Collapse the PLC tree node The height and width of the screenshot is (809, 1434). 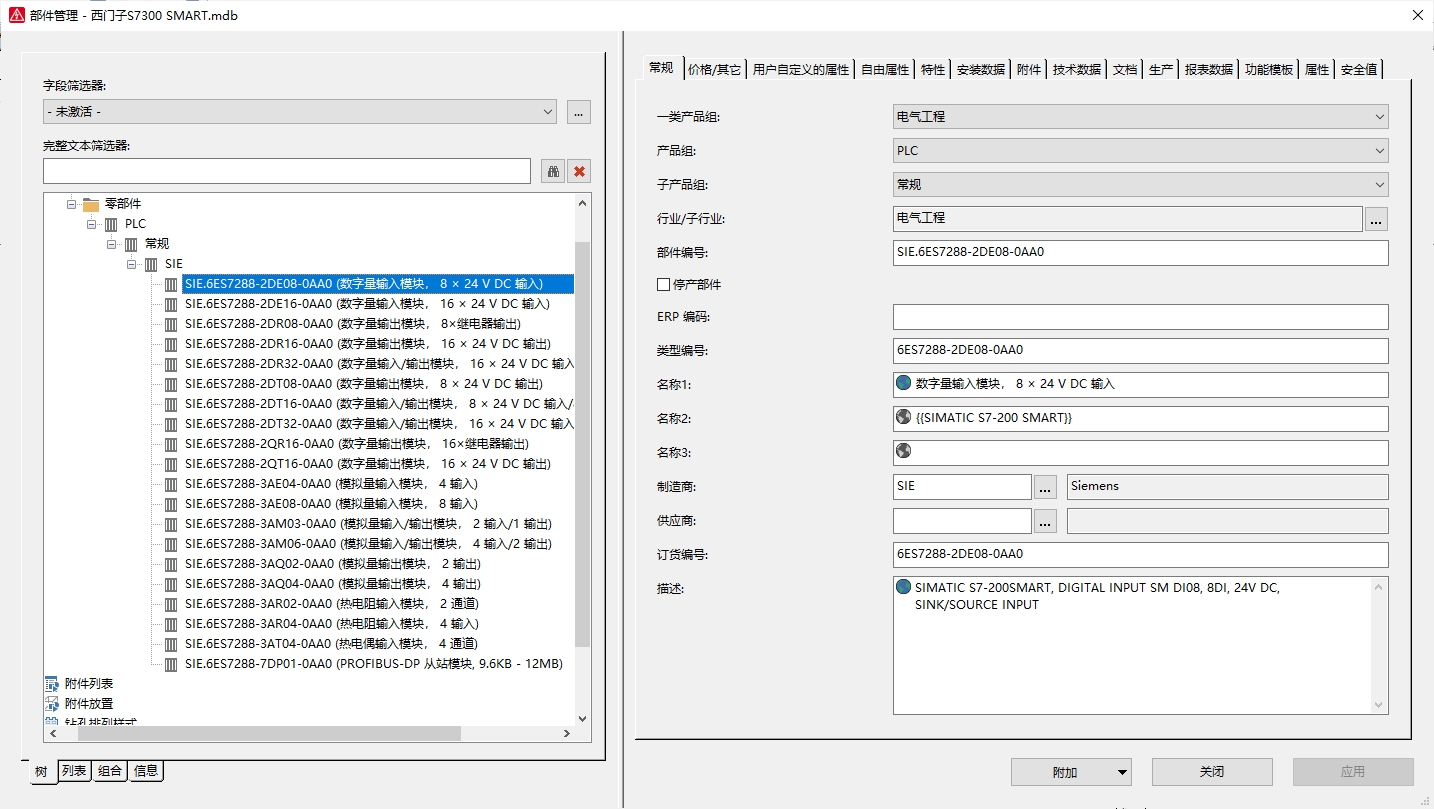click(x=92, y=224)
